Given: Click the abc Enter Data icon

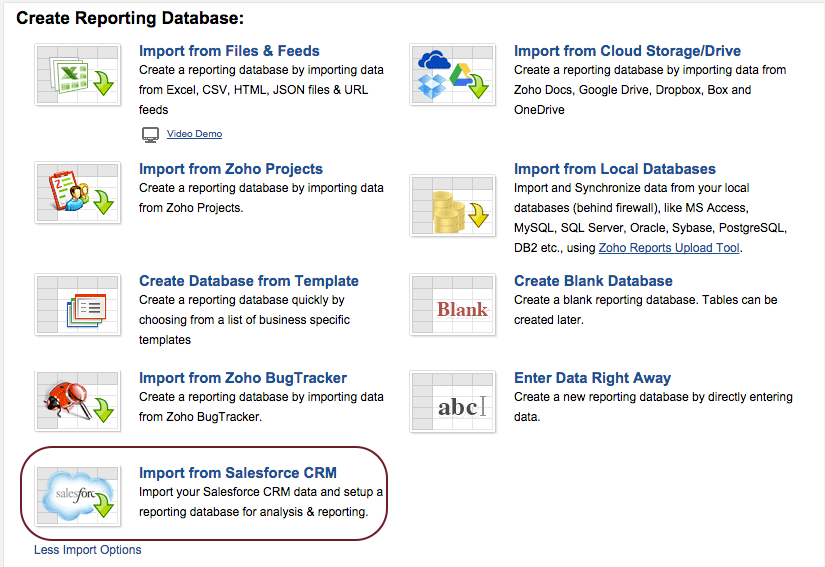Looking at the screenshot, I should coord(453,401).
